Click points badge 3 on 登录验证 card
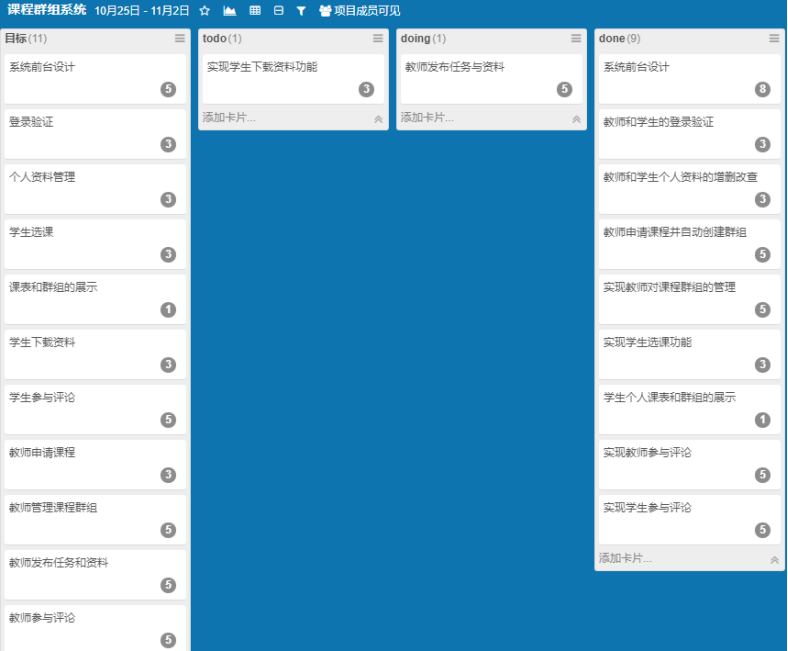The image size is (788, 651). [x=168, y=144]
